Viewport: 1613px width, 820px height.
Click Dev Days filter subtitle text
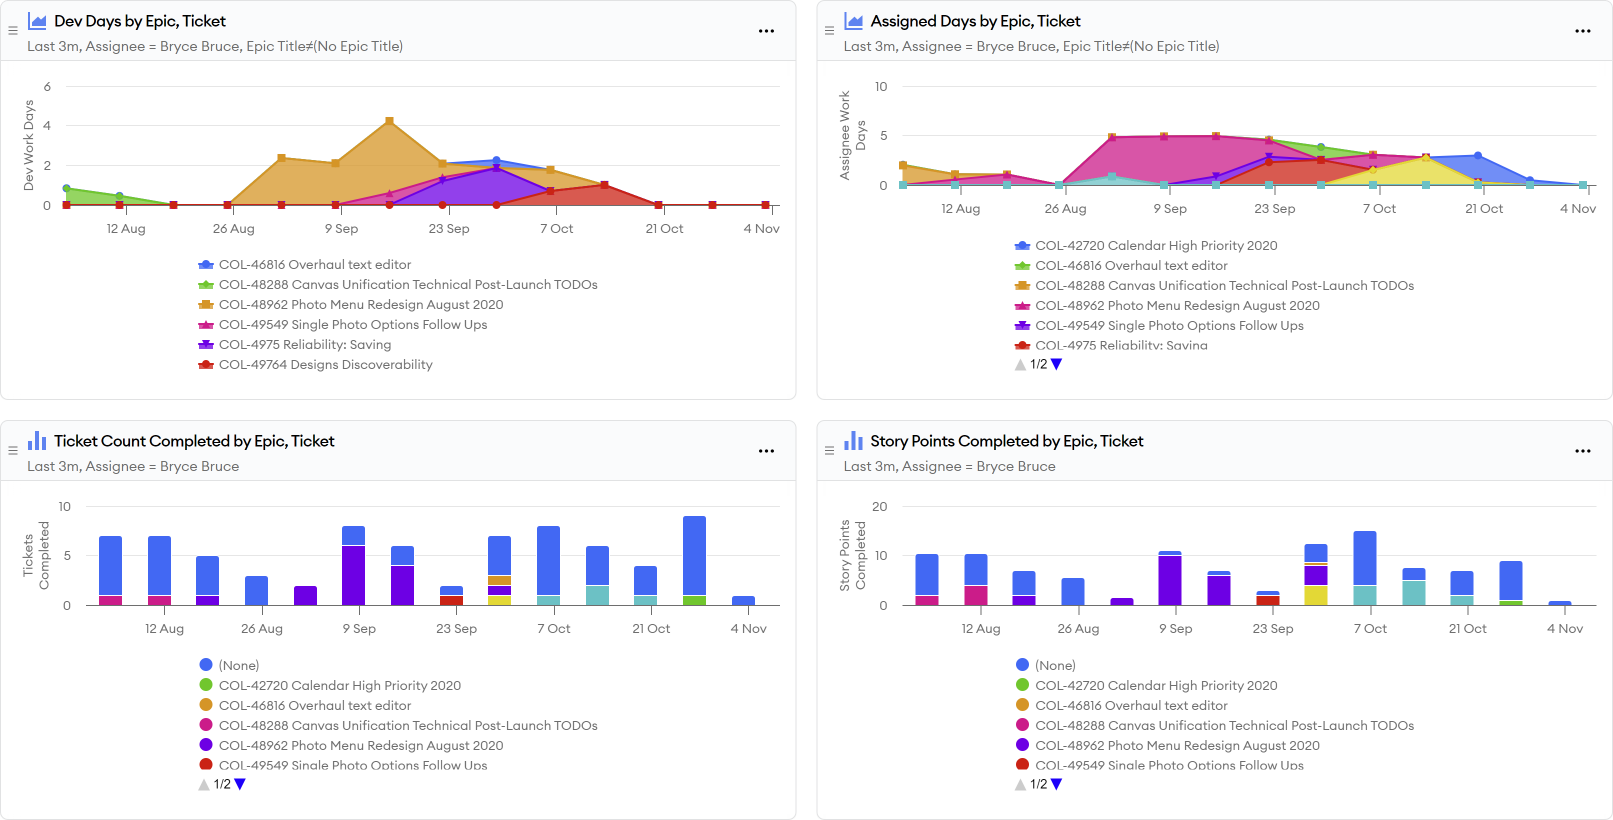[x=215, y=47]
